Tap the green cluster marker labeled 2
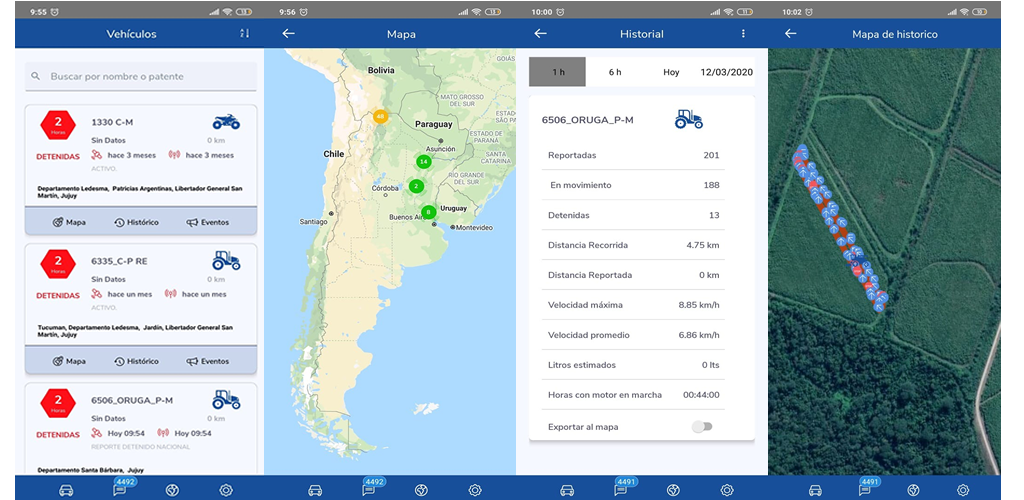Screen dimensions: 1024x500 [x=416, y=186]
